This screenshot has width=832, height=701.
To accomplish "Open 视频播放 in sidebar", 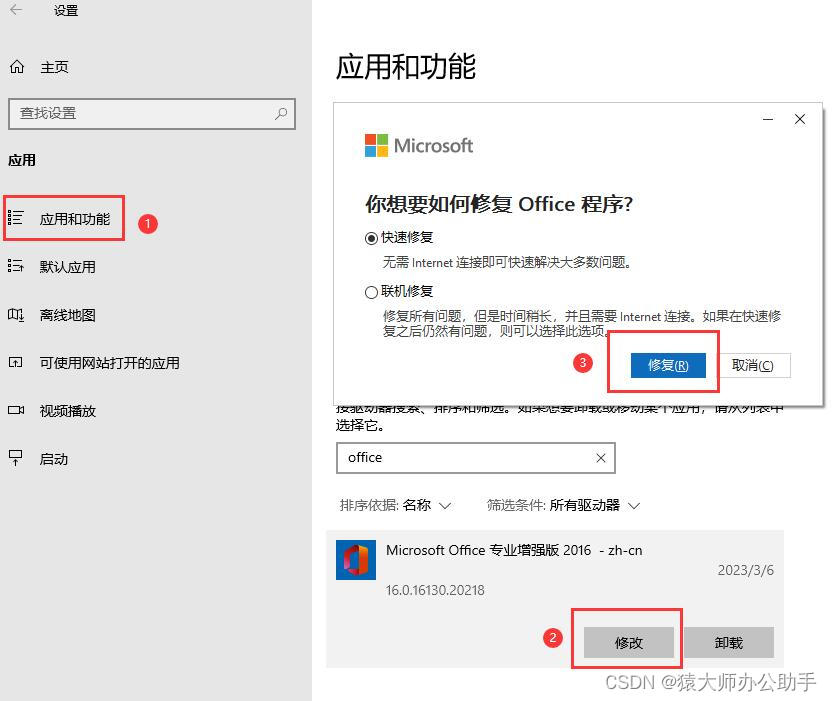I will [x=67, y=411].
